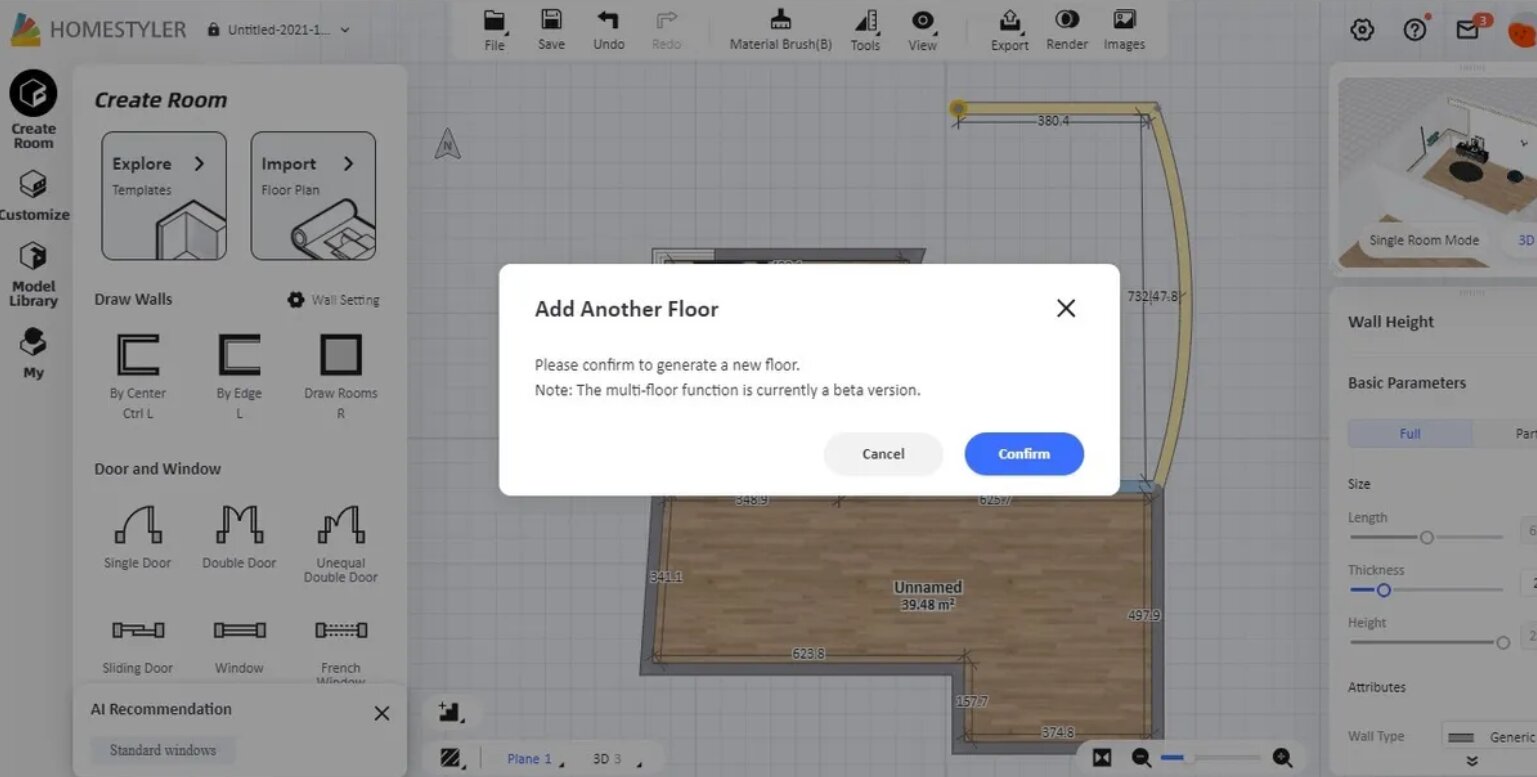Viewport: 1537px width, 777px height.
Task: Click the user avatar
Action: 1521,32
